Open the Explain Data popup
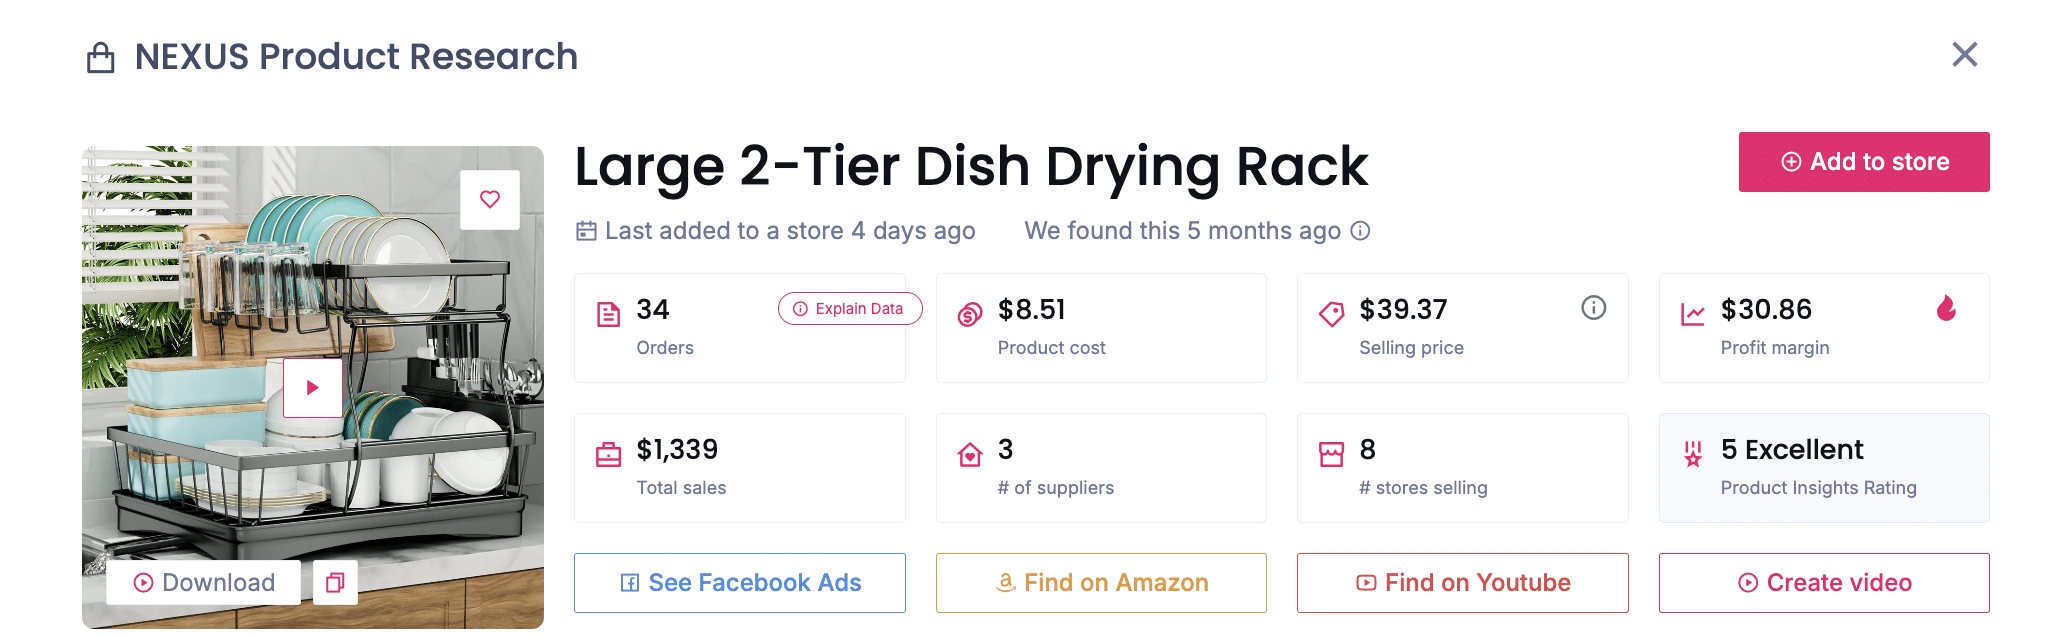Image resolution: width=2072 pixels, height=638 pixels. pos(849,308)
